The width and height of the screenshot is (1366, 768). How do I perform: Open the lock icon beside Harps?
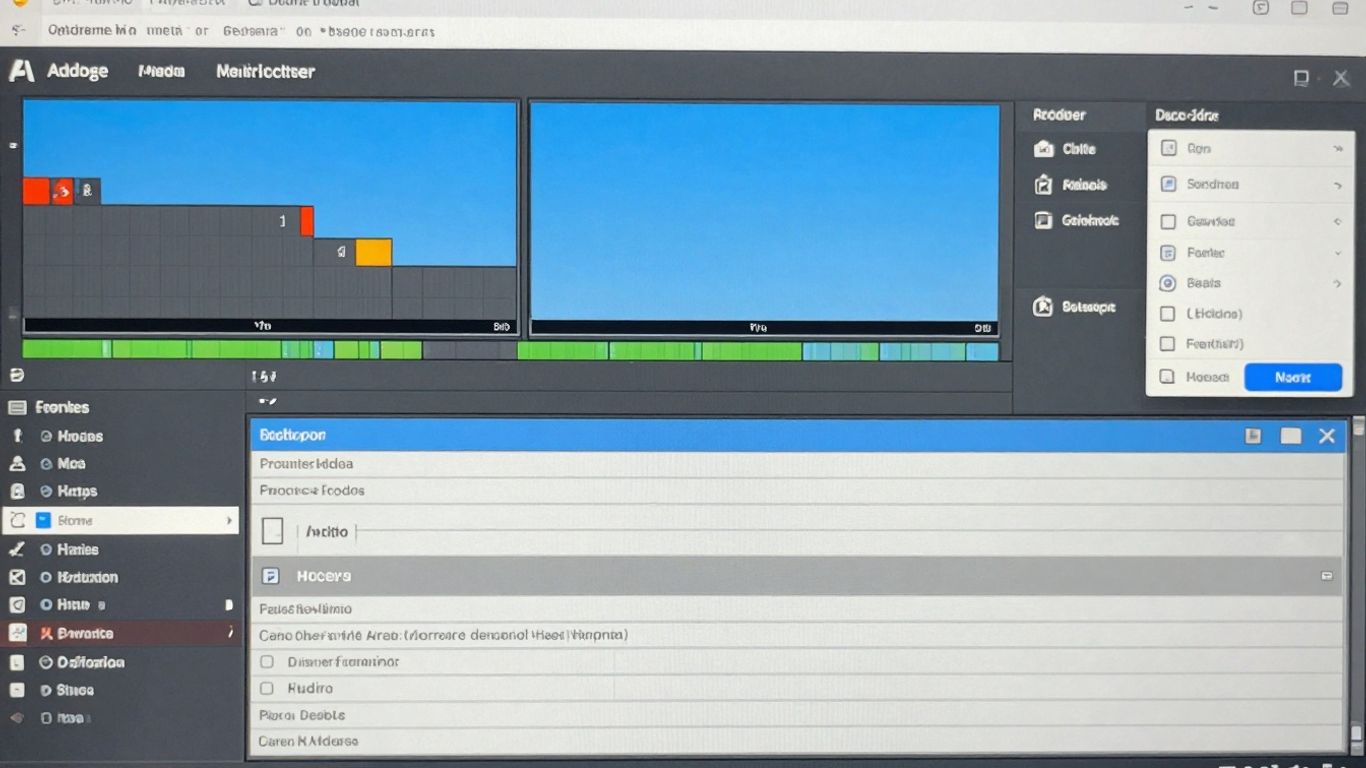pyautogui.click(x=17, y=491)
